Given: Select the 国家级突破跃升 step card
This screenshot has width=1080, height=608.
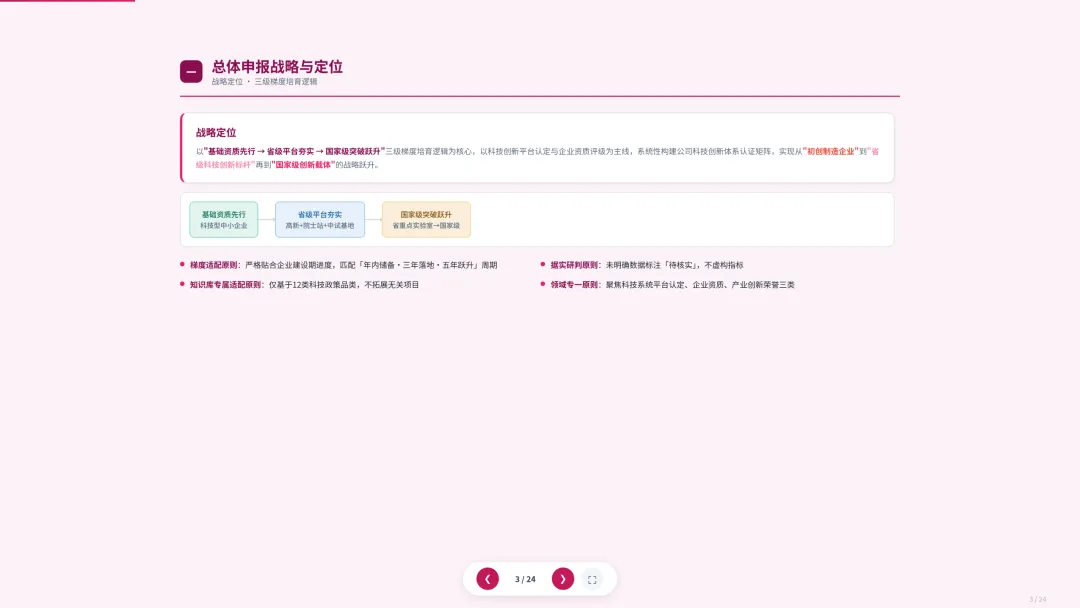Looking at the screenshot, I should [x=426, y=220].
